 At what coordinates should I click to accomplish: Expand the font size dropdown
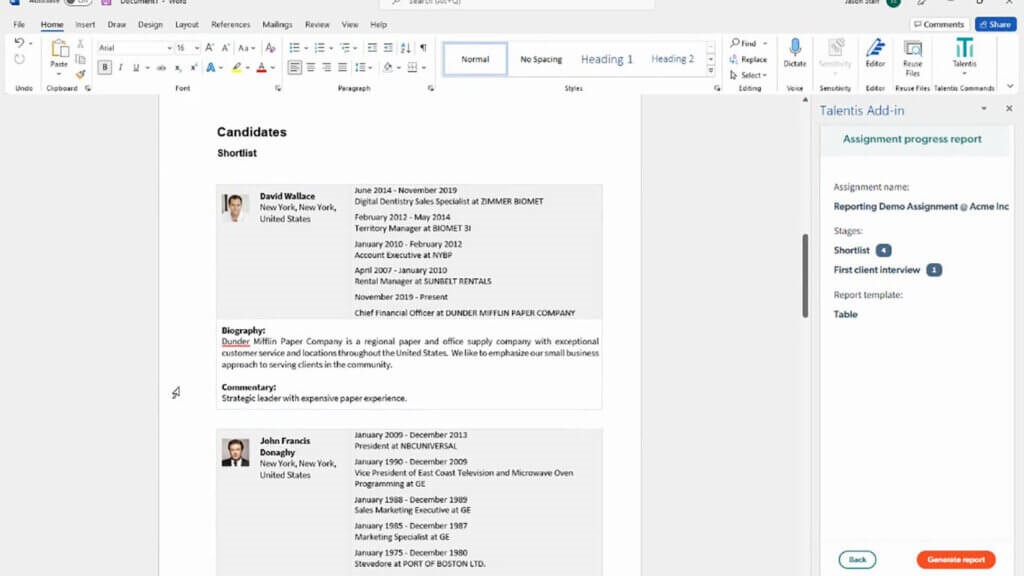(196, 48)
